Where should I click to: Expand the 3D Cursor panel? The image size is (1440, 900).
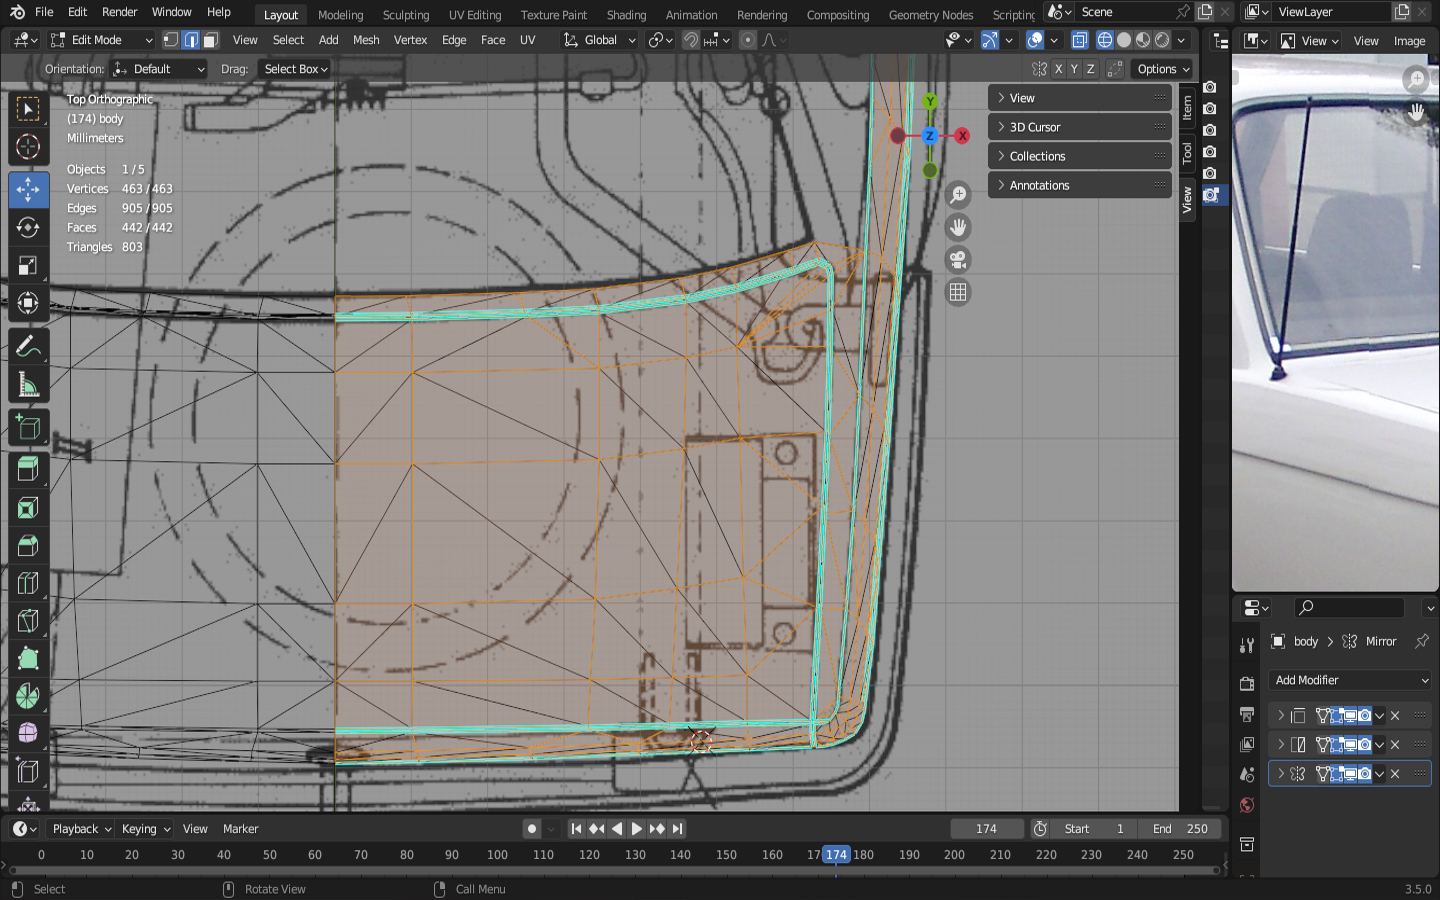[x=1078, y=127]
